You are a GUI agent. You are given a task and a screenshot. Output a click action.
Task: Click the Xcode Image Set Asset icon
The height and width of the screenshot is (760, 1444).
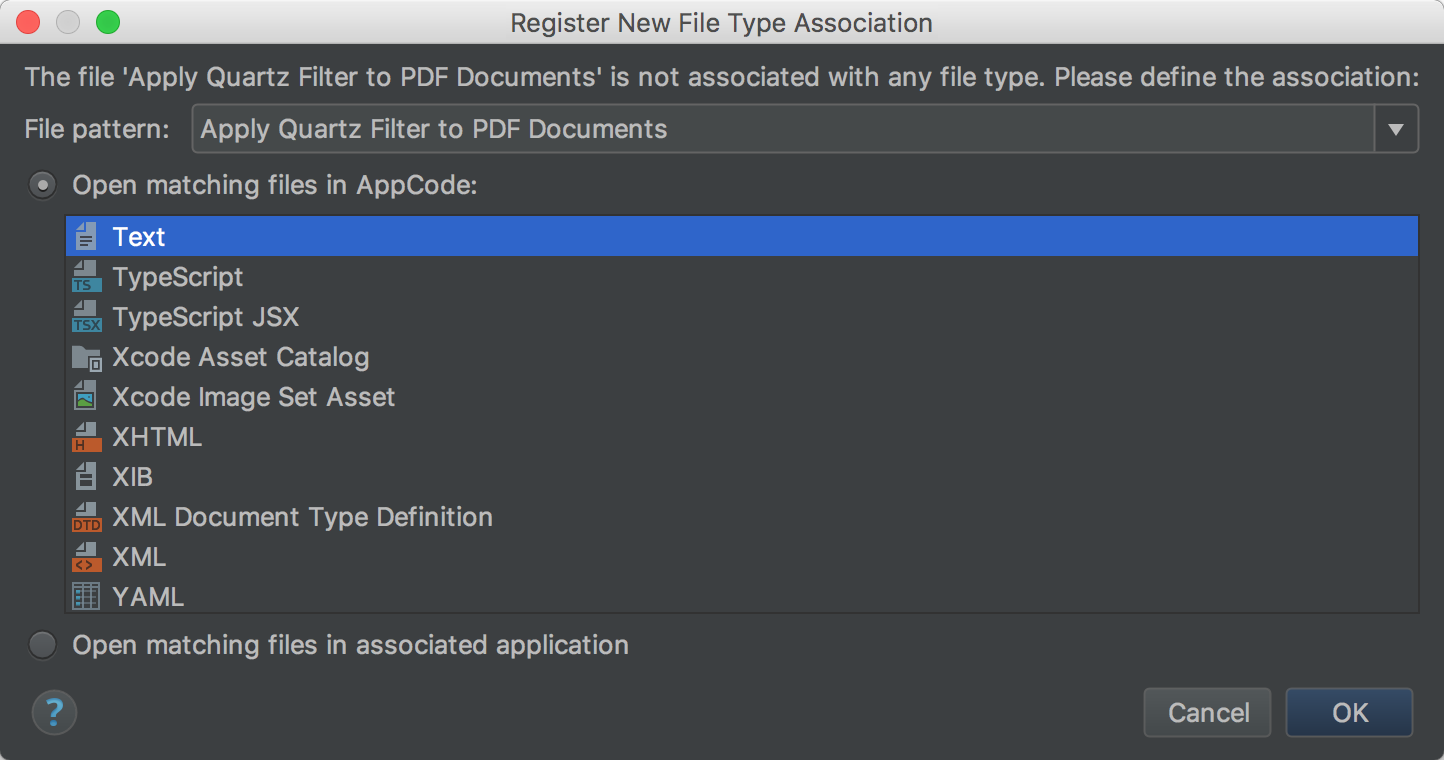(87, 397)
